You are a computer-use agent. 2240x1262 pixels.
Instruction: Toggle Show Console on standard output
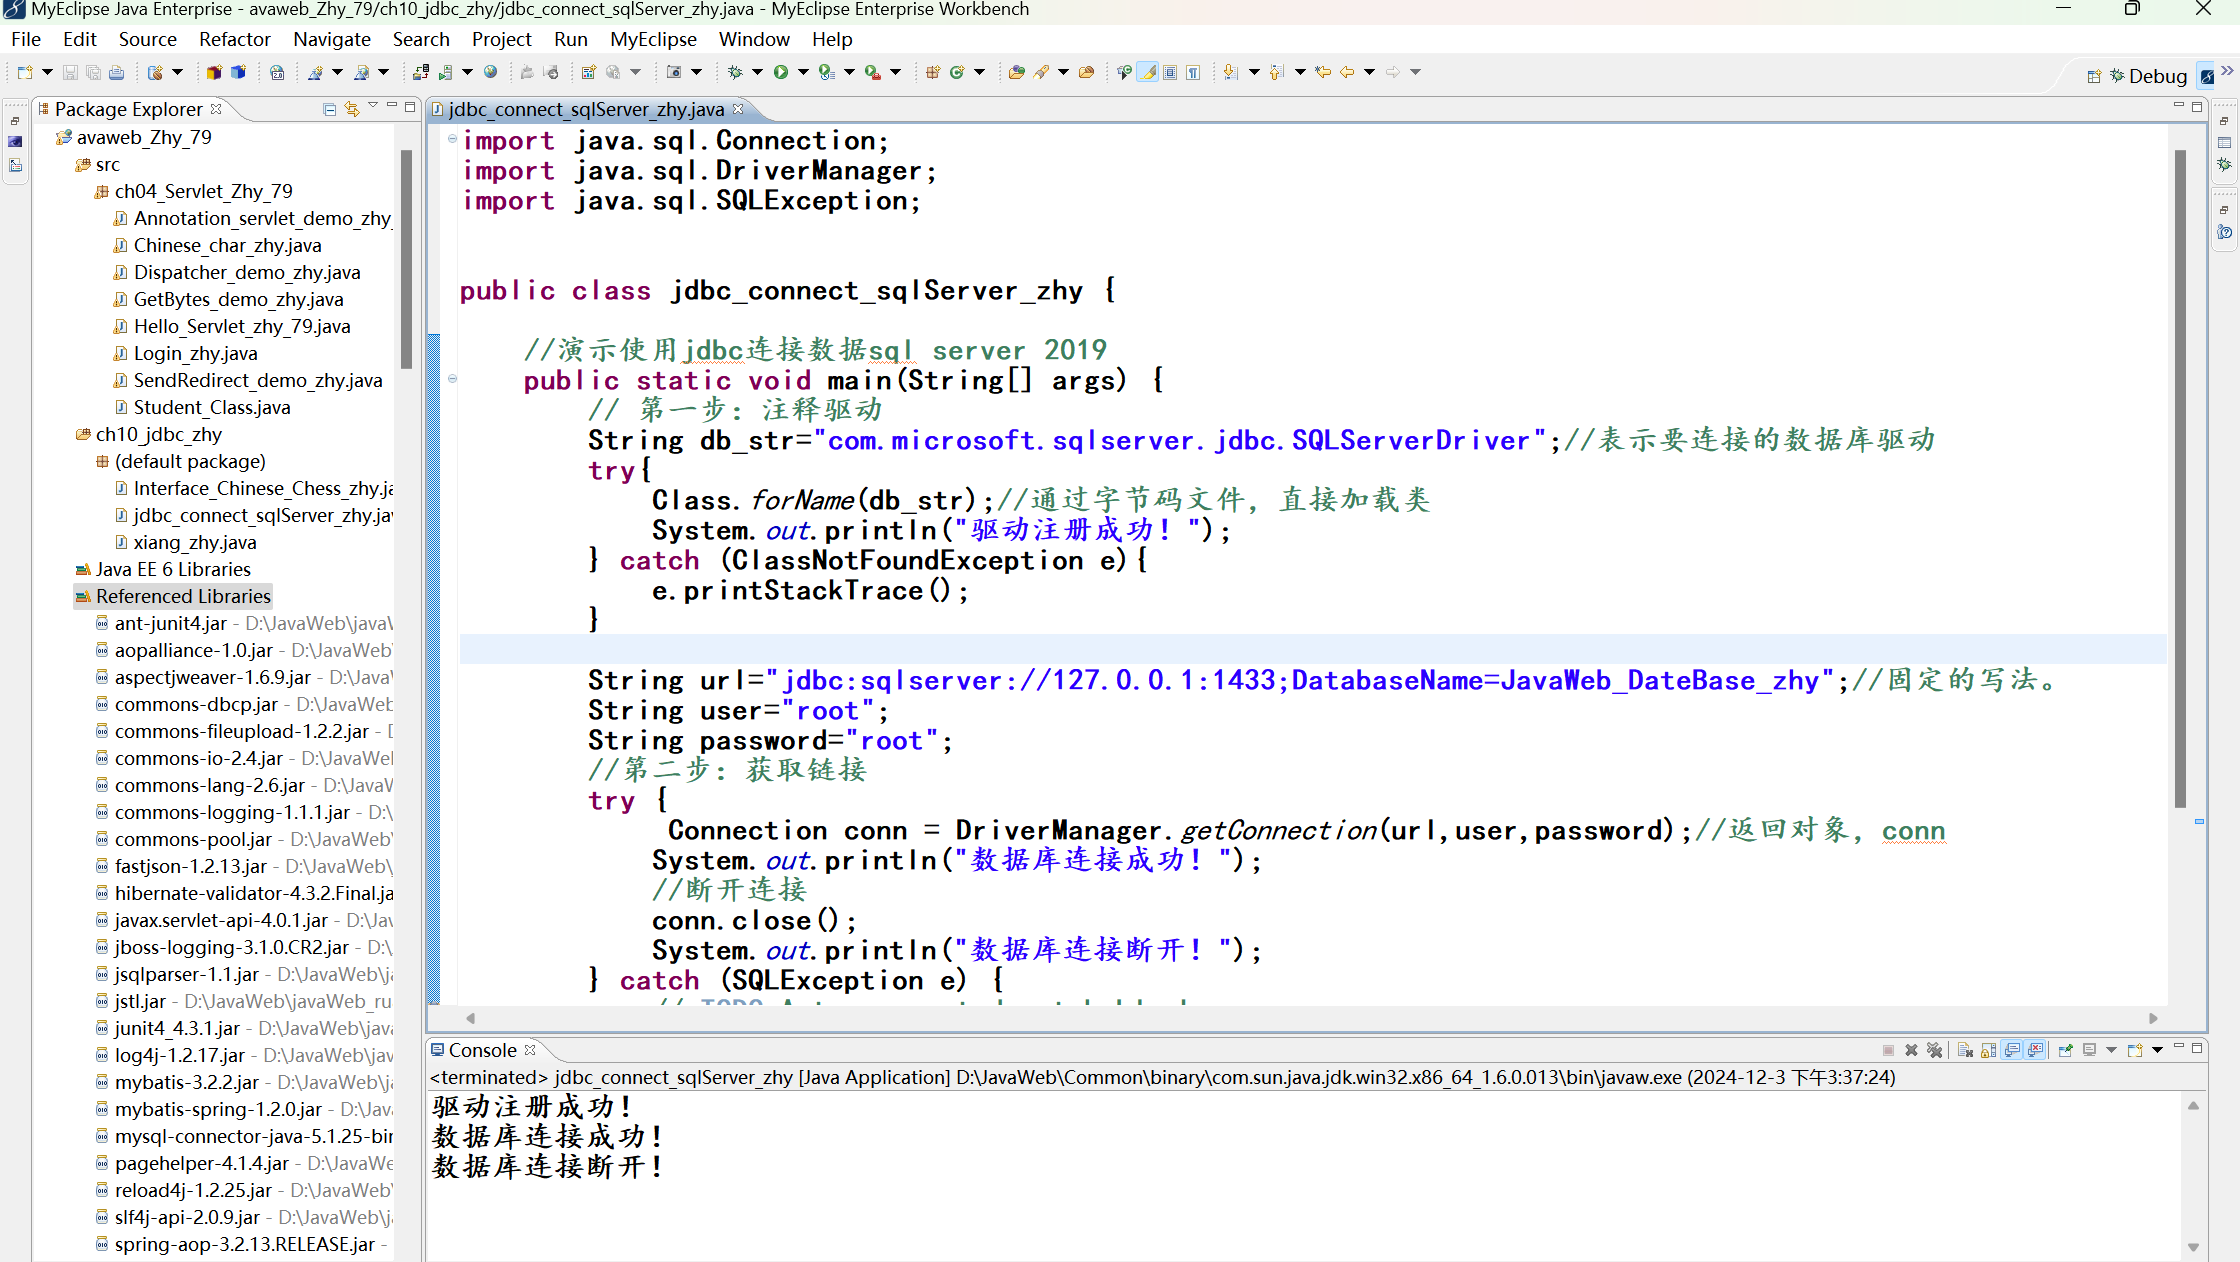[x=2012, y=1050]
